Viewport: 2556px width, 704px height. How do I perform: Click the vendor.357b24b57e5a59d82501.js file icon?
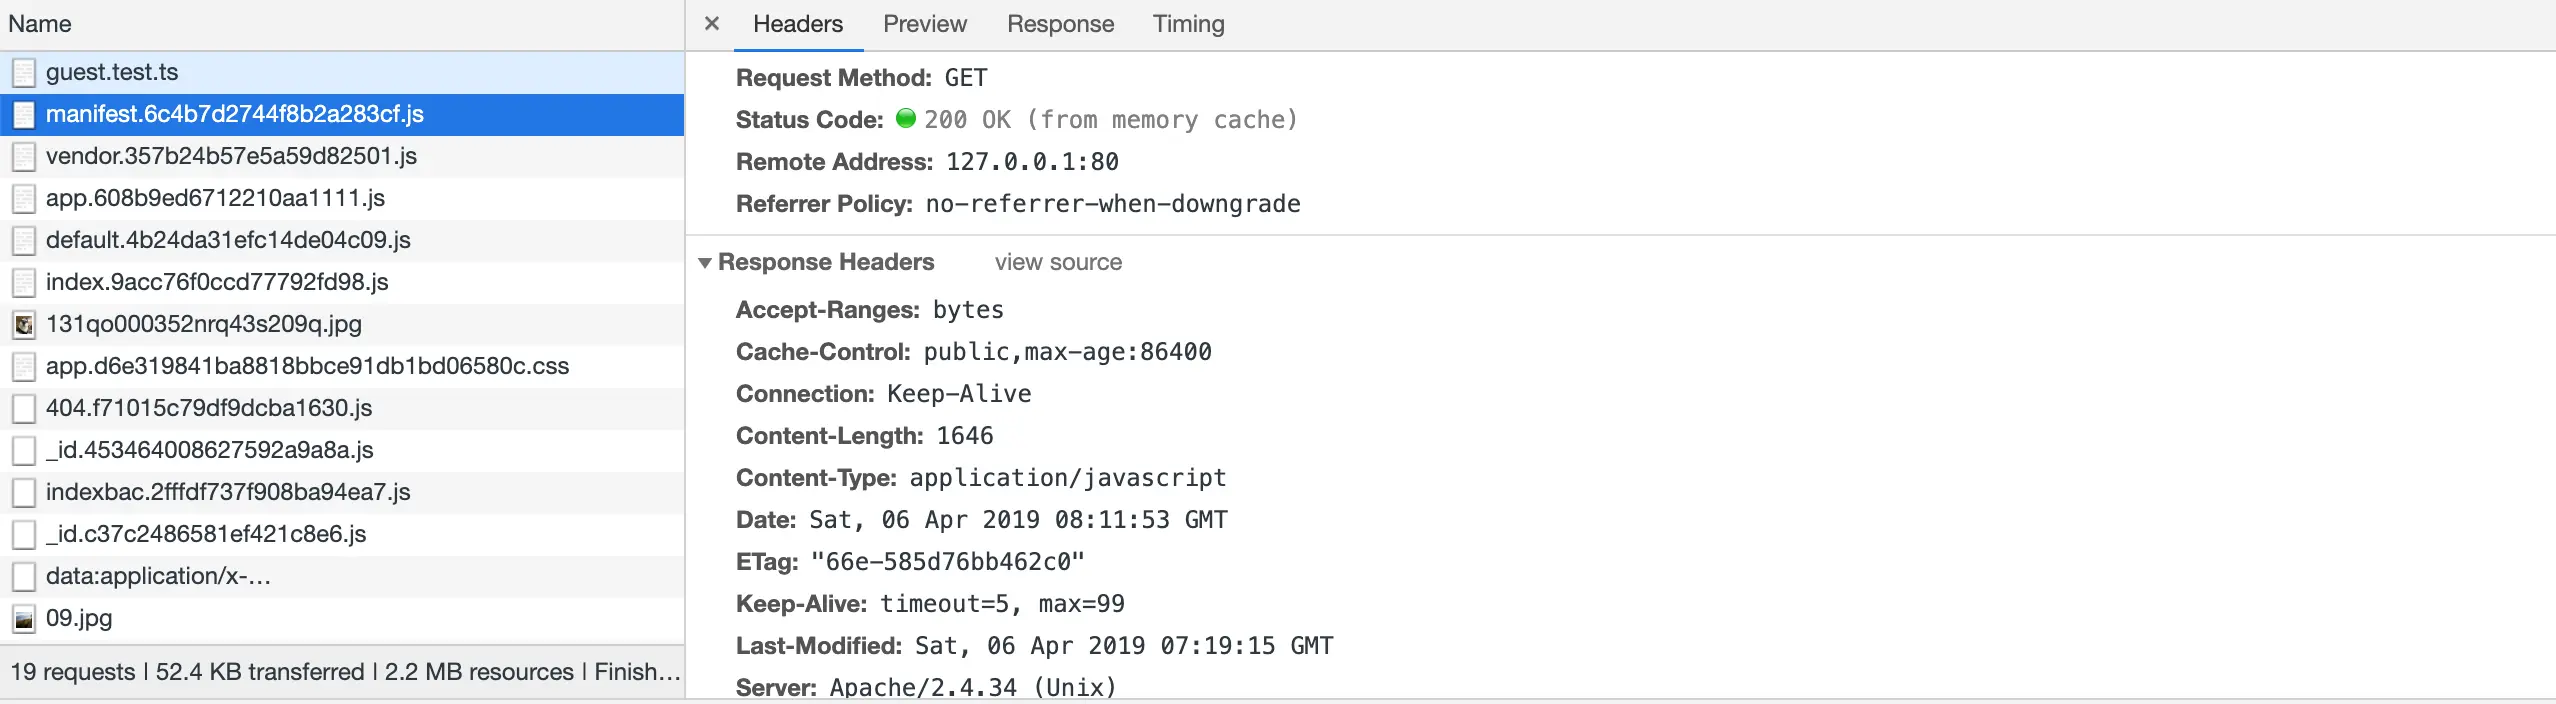(24, 156)
